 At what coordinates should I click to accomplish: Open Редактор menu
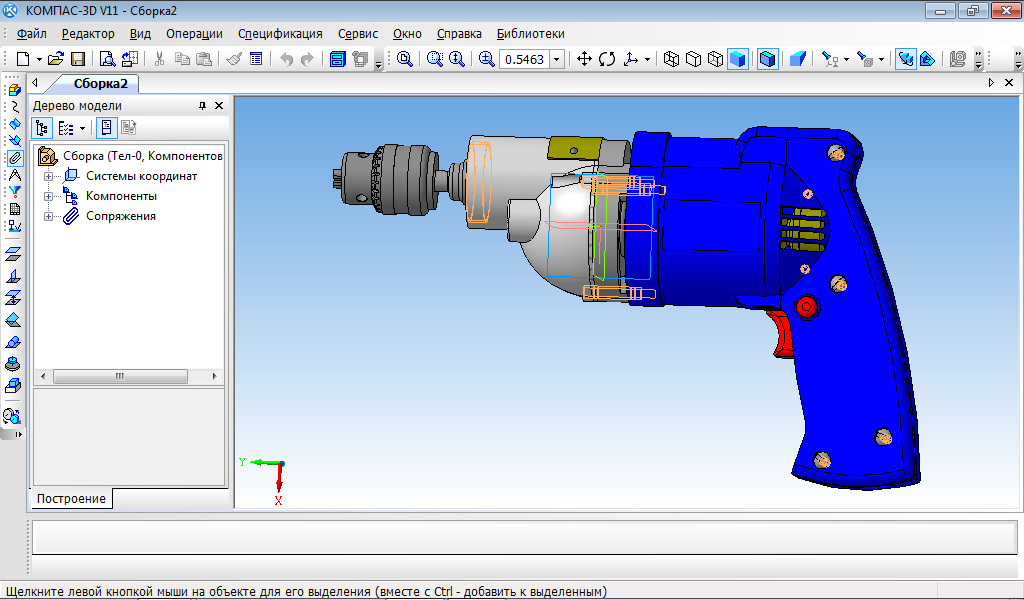click(x=88, y=34)
